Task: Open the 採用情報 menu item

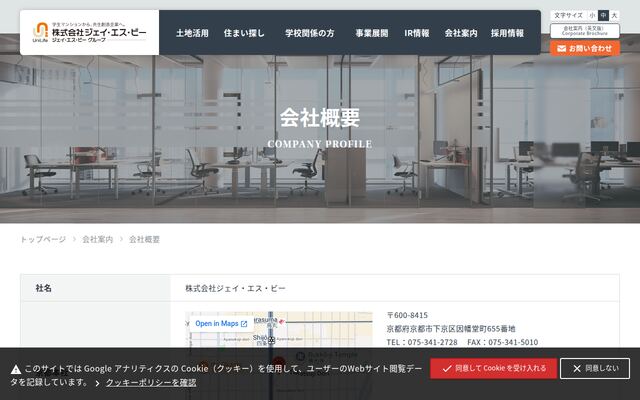Action: (x=507, y=33)
